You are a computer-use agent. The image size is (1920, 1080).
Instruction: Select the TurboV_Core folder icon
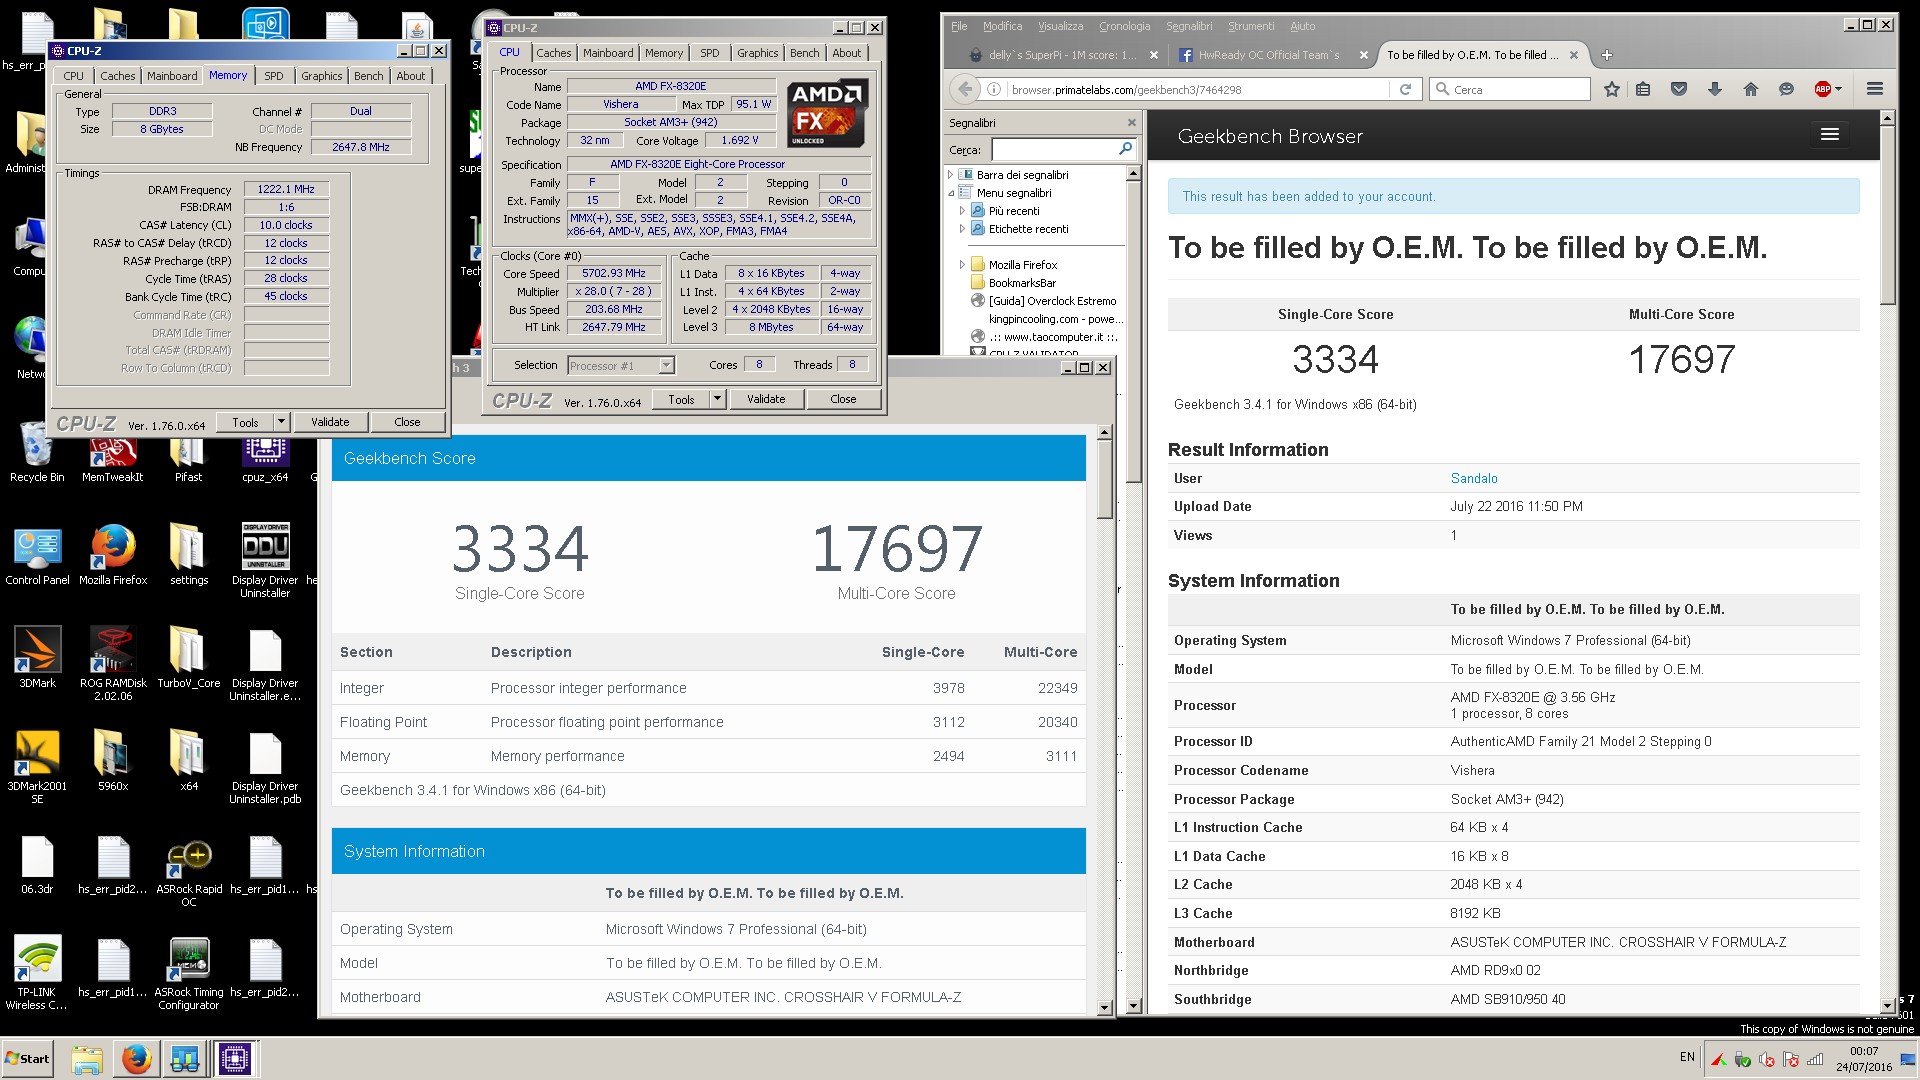coord(188,657)
